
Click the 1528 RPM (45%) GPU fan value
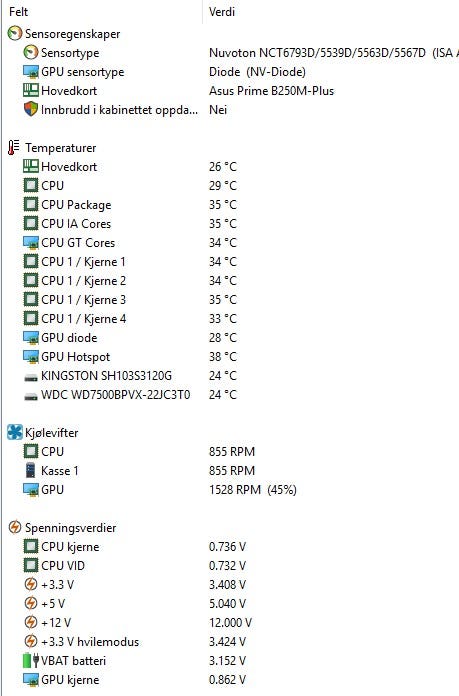253,490
